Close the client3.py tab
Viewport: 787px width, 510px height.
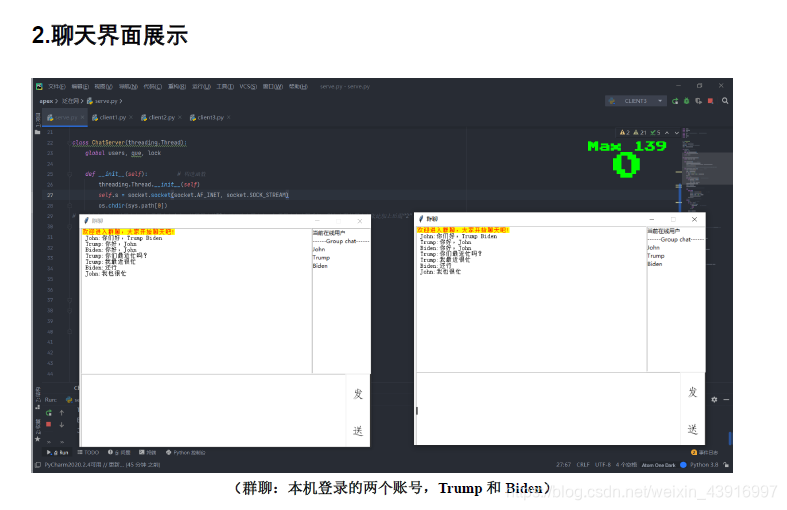click(x=228, y=117)
